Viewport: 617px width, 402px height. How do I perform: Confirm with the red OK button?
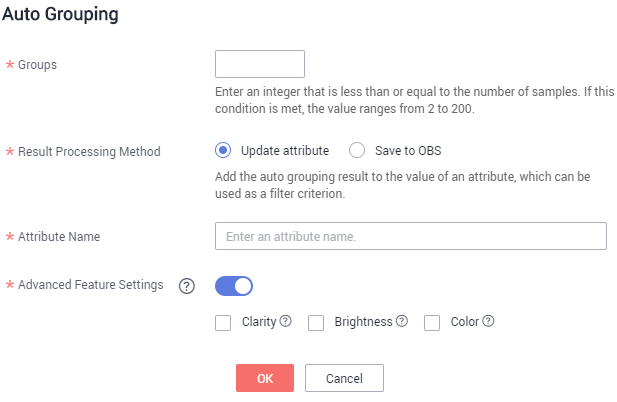[x=265, y=378]
